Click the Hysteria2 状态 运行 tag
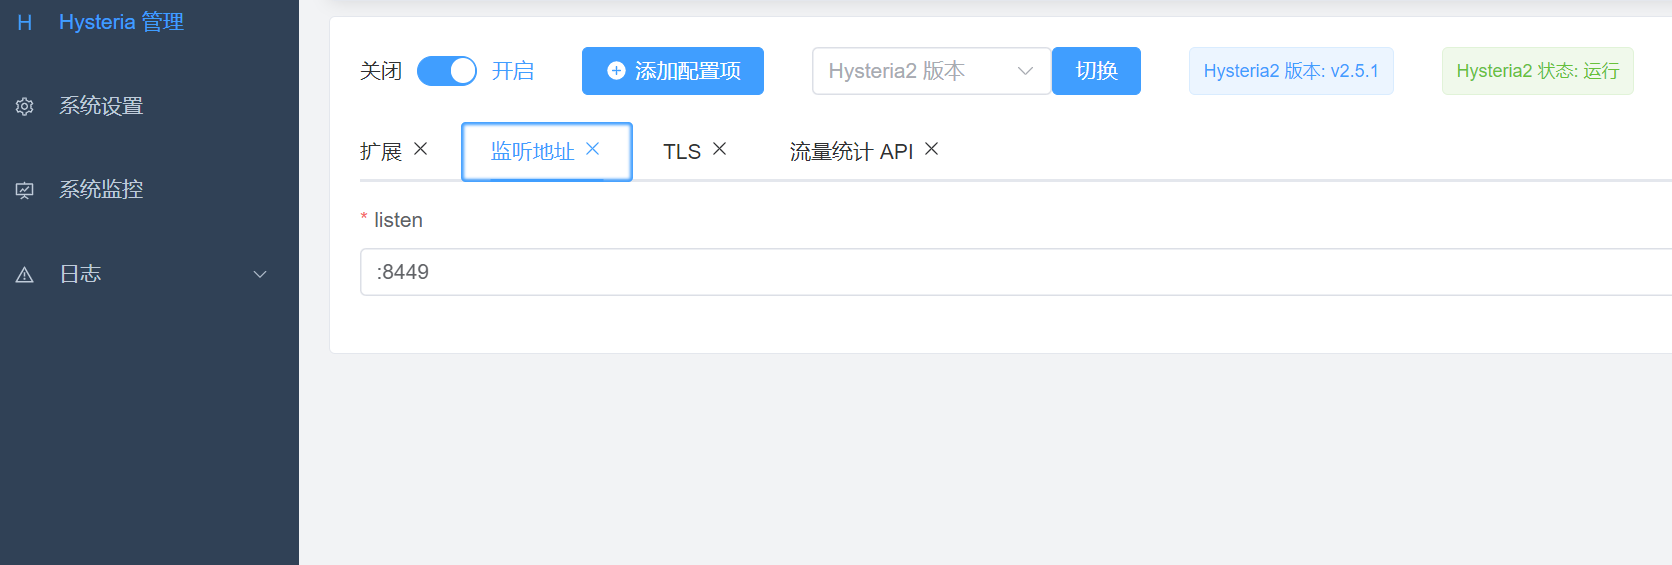The height and width of the screenshot is (565, 1672). click(x=1537, y=71)
